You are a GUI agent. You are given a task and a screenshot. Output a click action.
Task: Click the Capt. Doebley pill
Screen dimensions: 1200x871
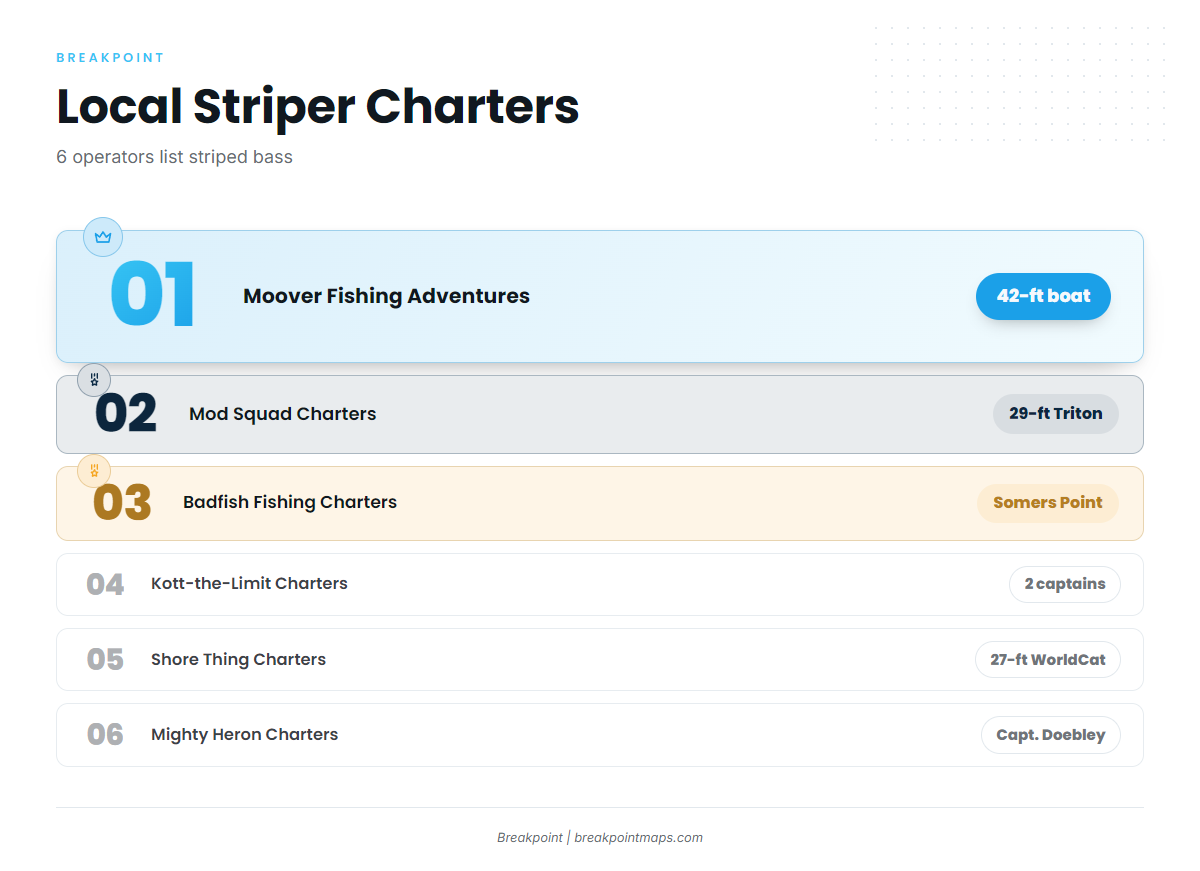[x=1050, y=735]
